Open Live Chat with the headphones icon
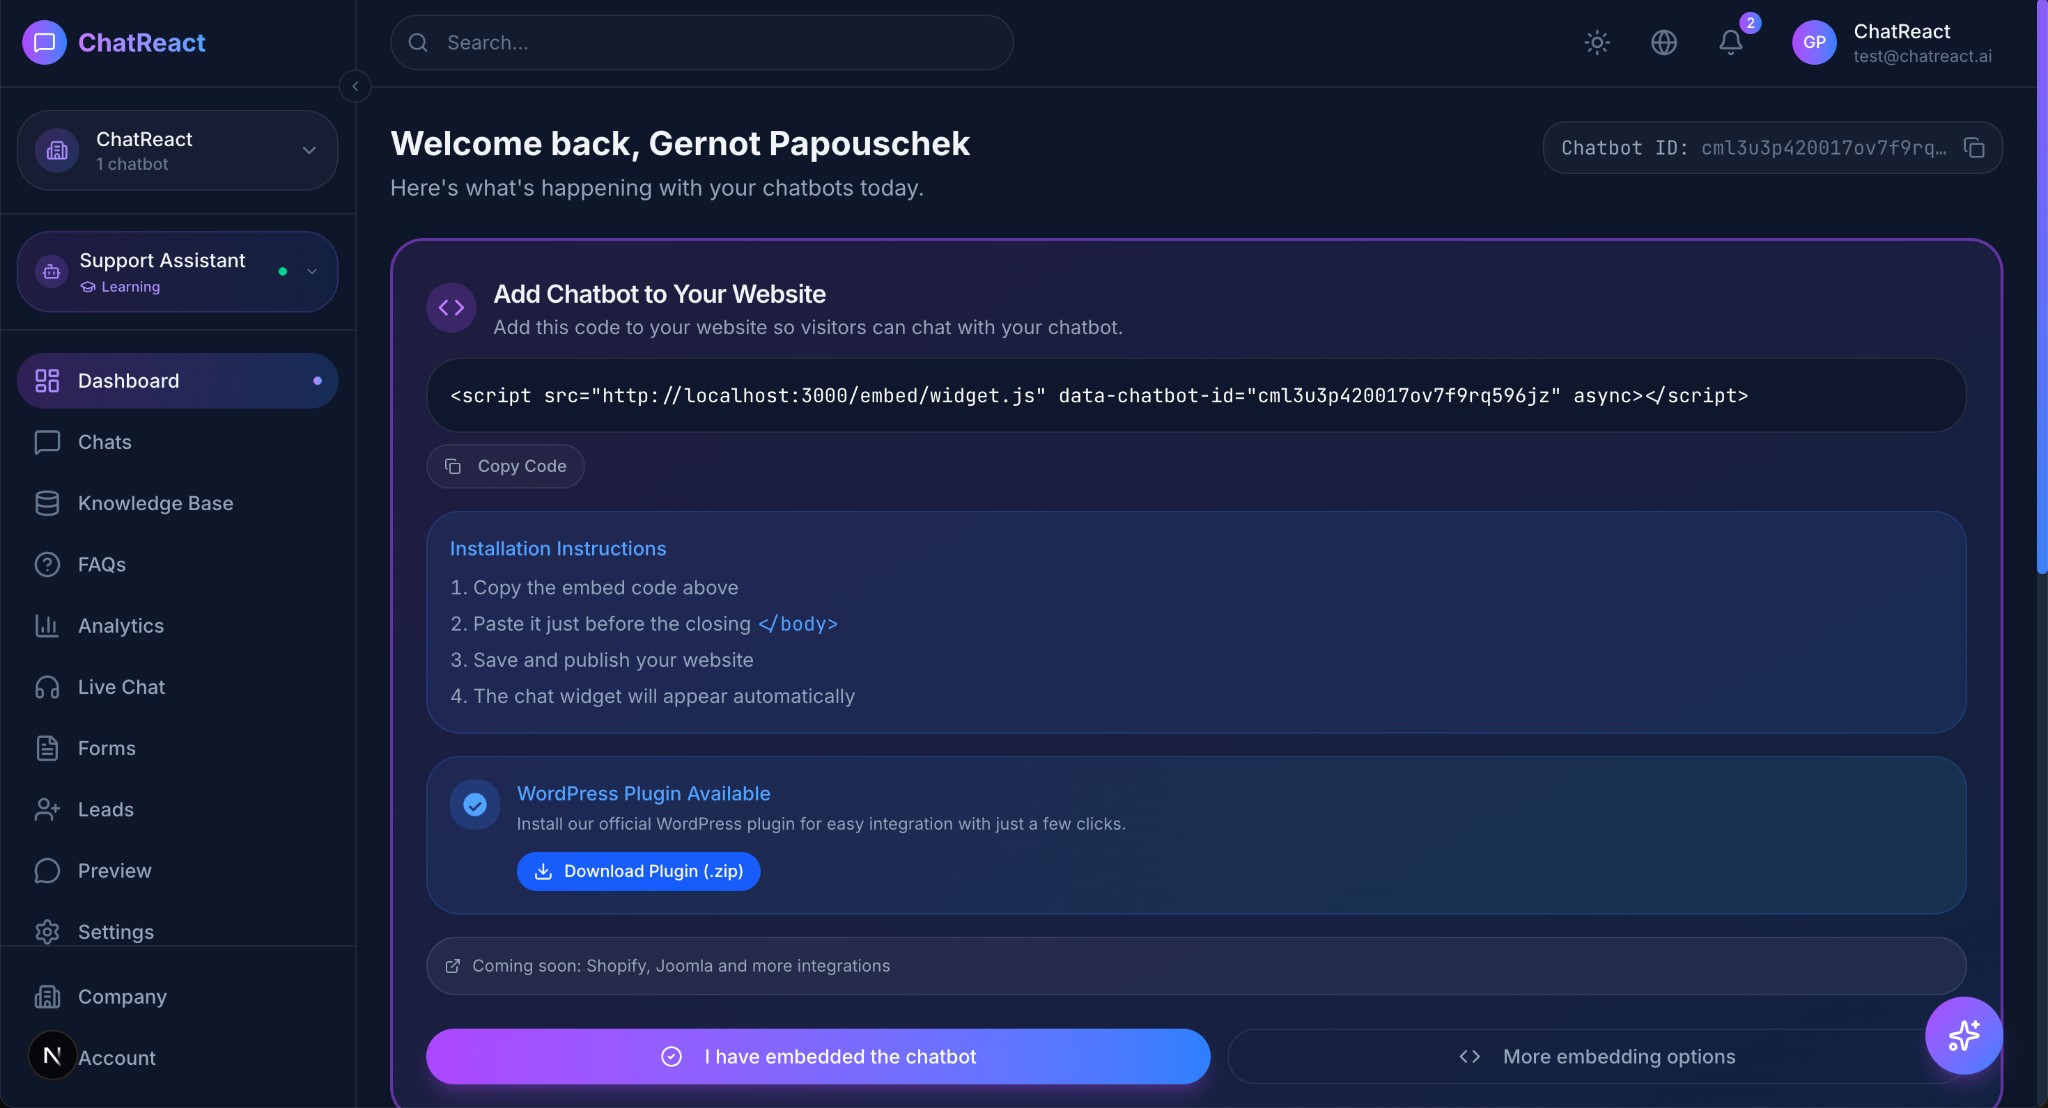This screenshot has height=1108, width=2048. click(121, 687)
